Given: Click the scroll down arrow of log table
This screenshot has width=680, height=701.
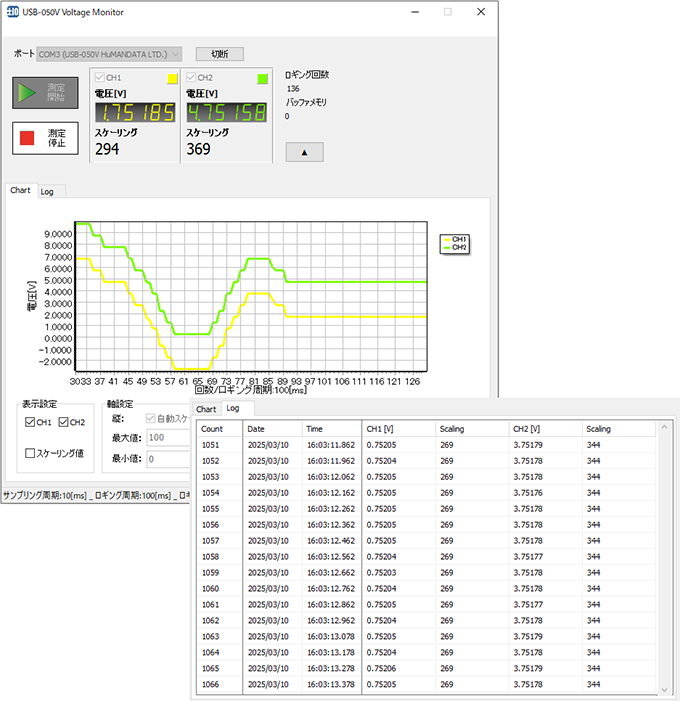Looking at the screenshot, I should pyautogui.click(x=664, y=689).
